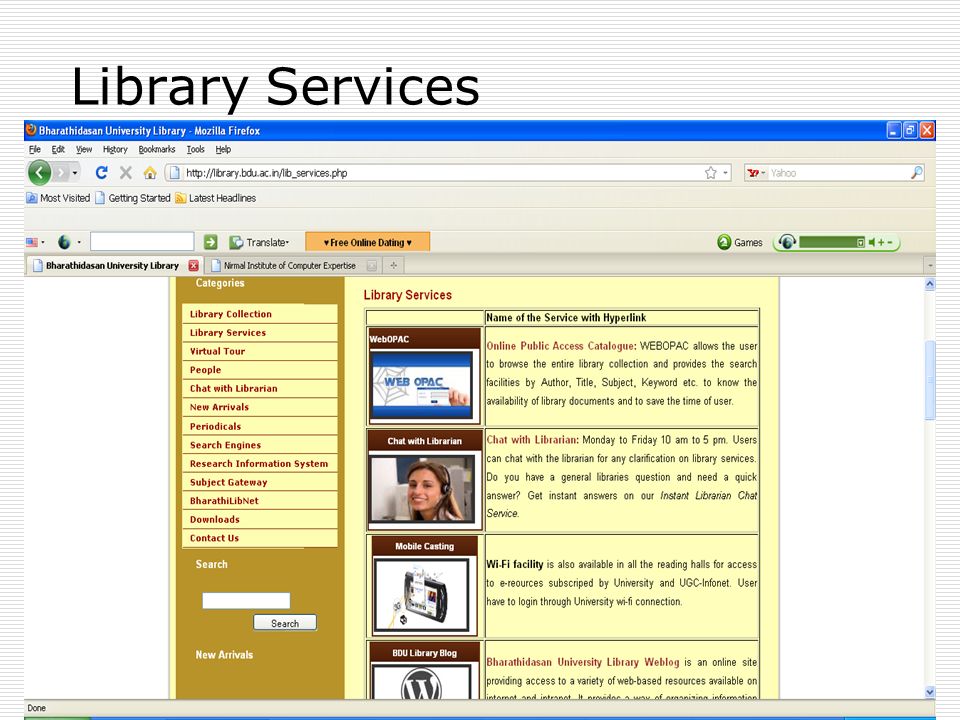This screenshot has width=960, height=720.
Task: Click the Free Online Dating button
Action: [367, 242]
